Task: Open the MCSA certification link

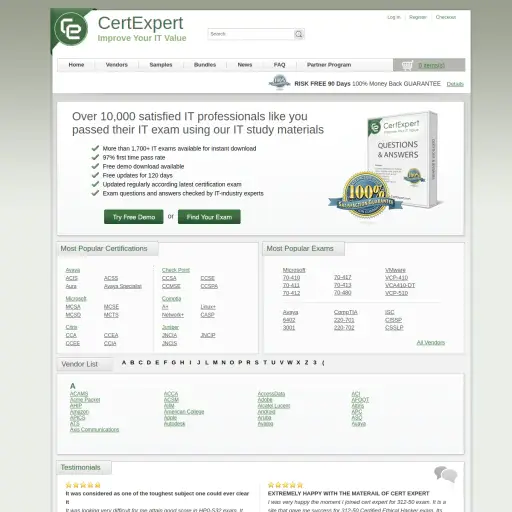Action: coord(73,307)
